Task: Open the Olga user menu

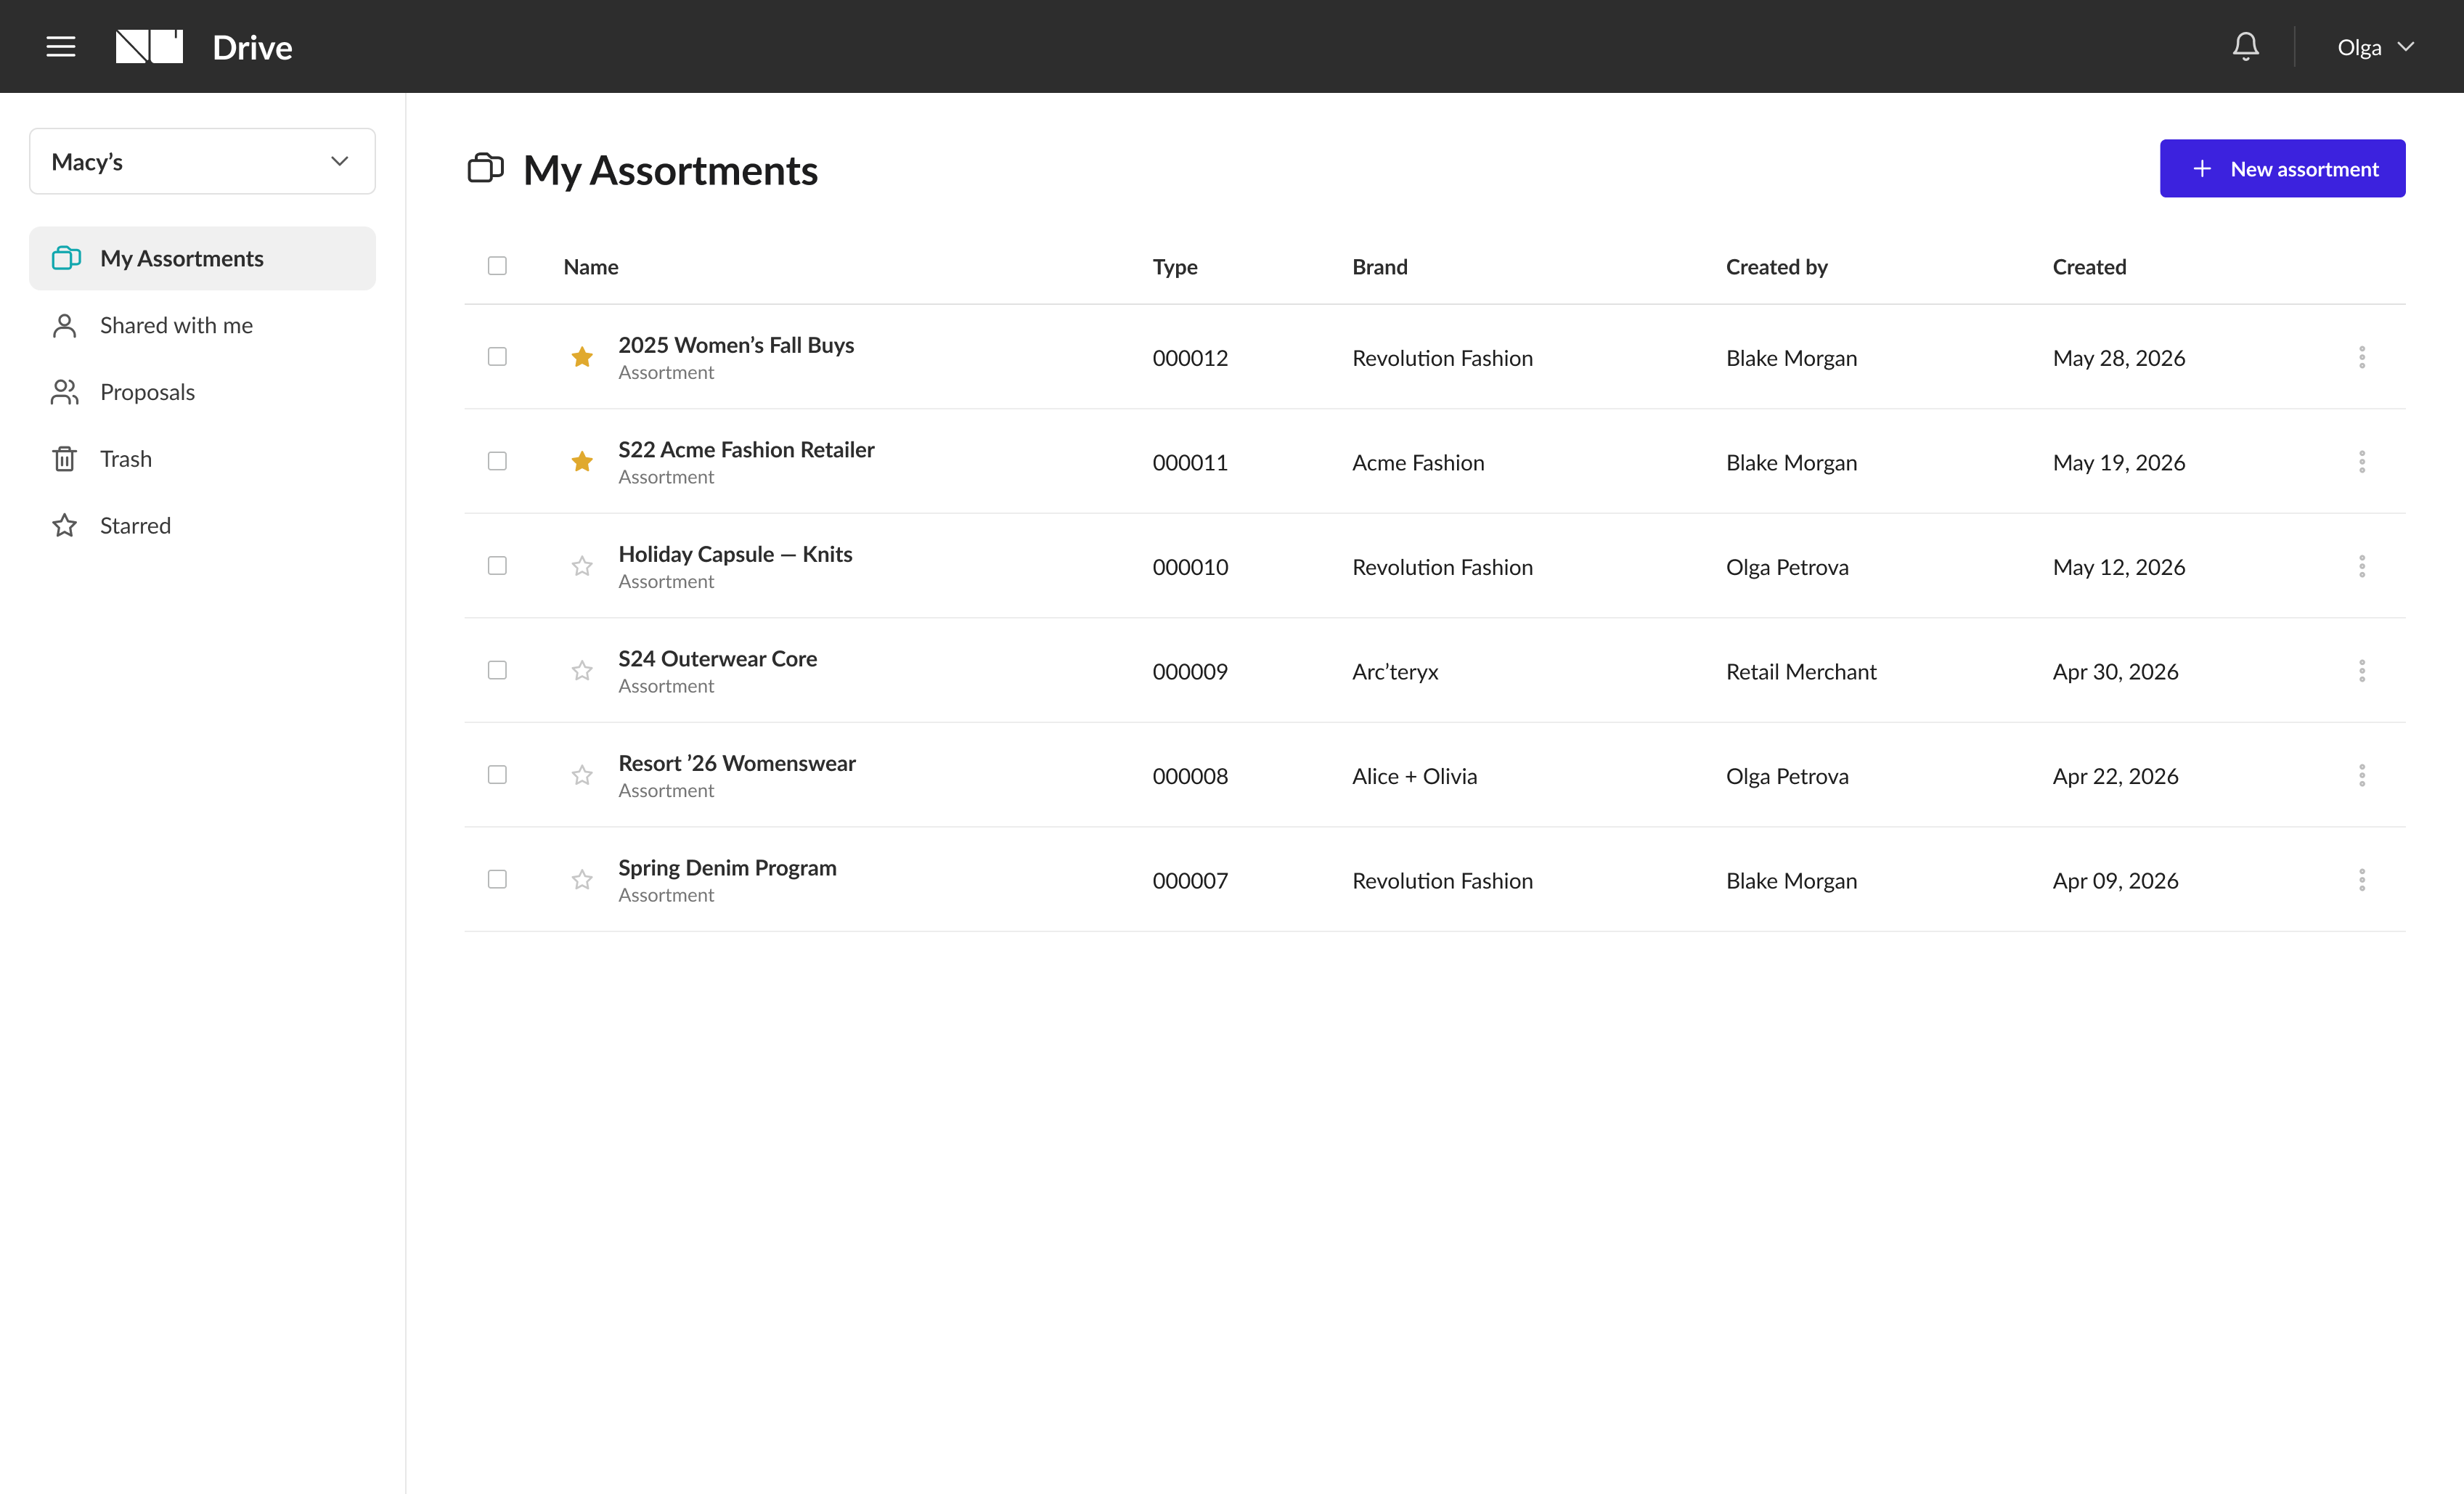Action: [2376, 47]
